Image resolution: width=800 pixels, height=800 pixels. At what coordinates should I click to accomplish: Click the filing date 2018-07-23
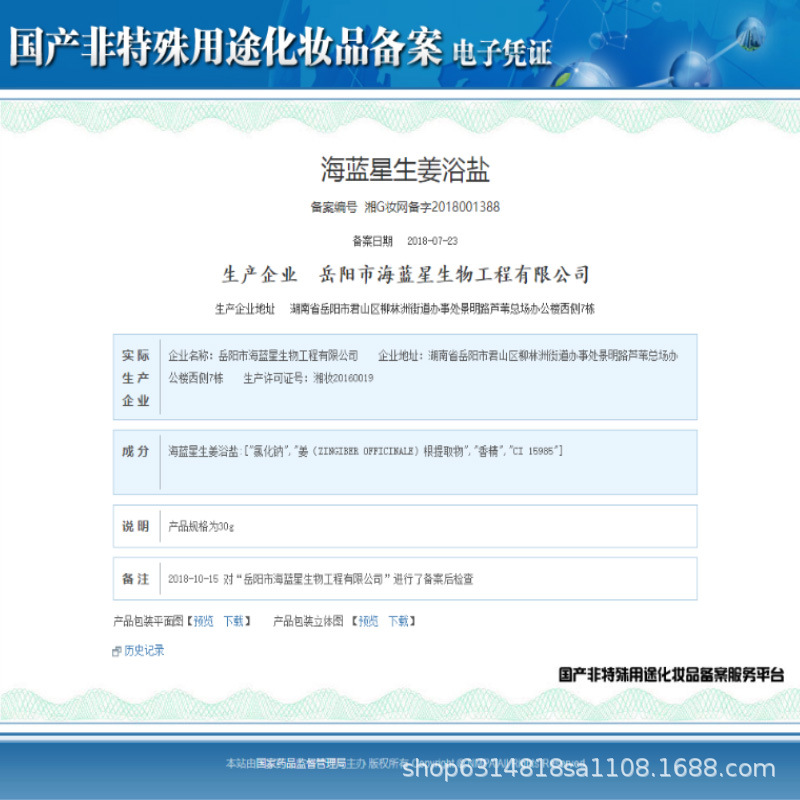point(432,241)
